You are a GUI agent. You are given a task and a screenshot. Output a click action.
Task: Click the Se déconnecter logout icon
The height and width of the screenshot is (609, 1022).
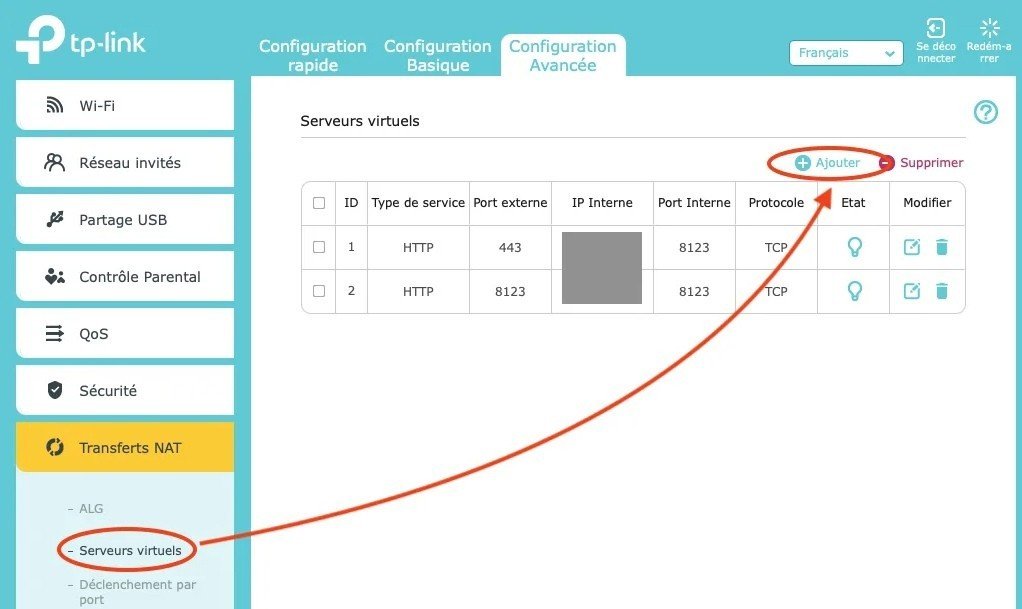click(x=935, y=28)
